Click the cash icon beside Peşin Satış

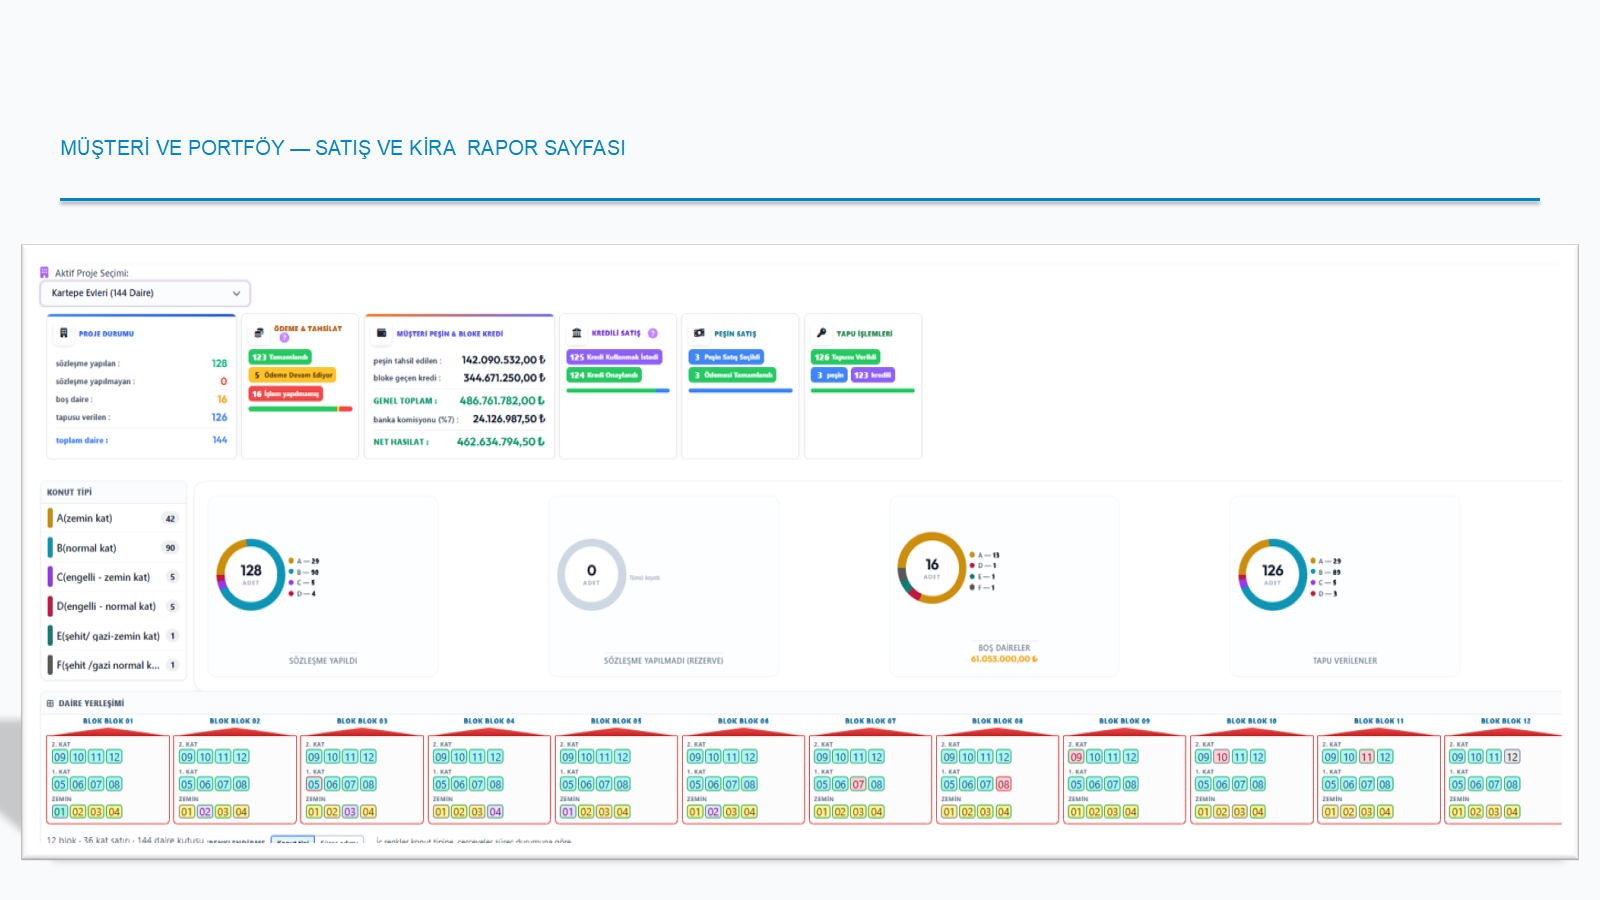(699, 333)
